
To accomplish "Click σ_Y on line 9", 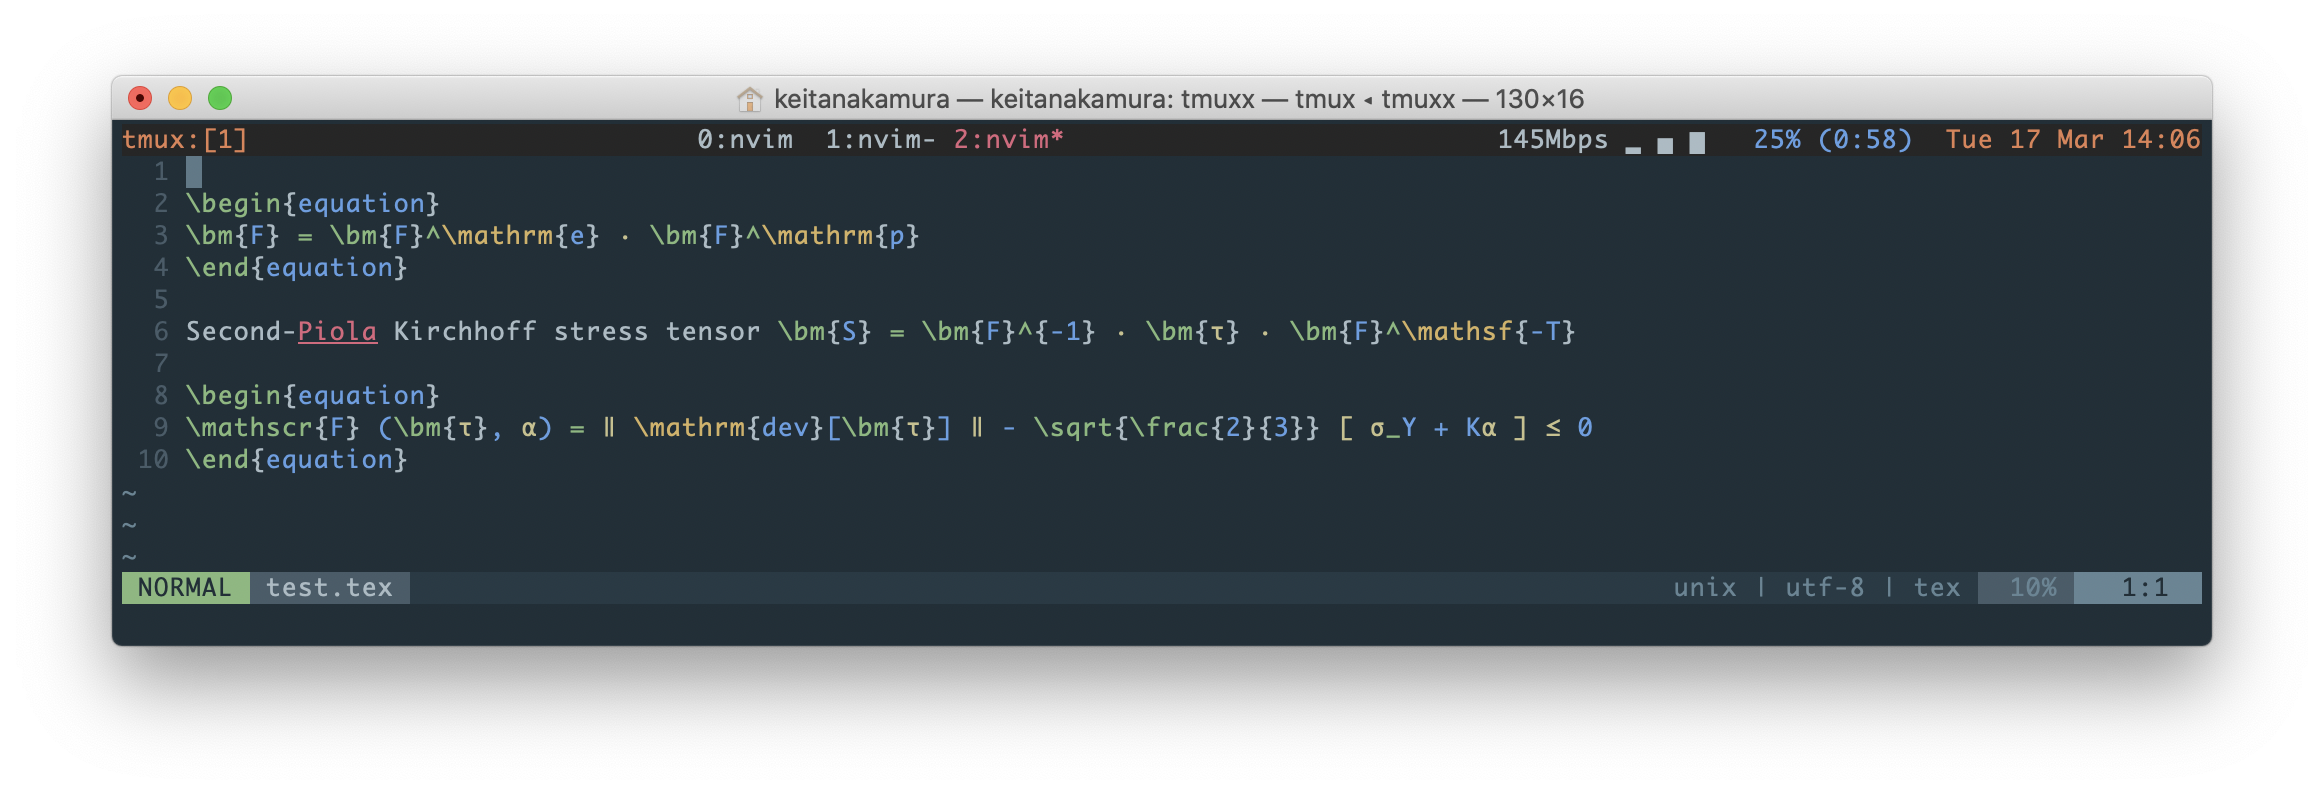I will (x=1393, y=429).
